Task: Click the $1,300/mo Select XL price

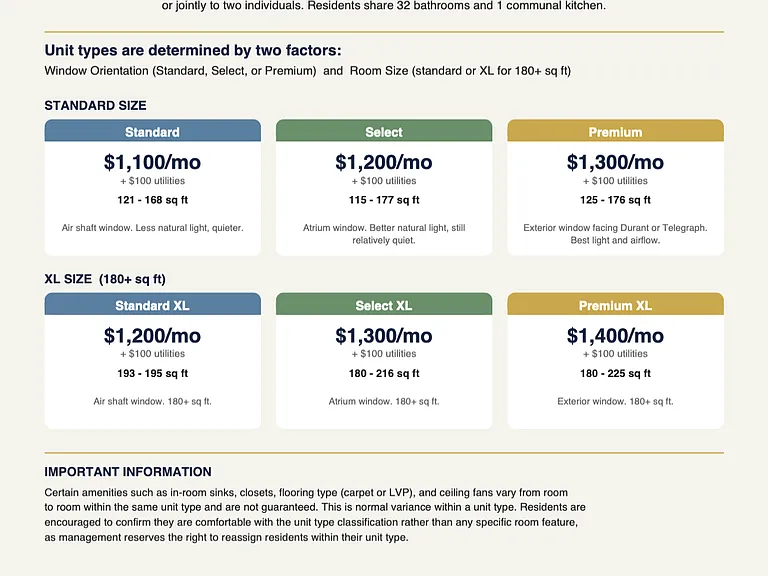Action: 384,336
